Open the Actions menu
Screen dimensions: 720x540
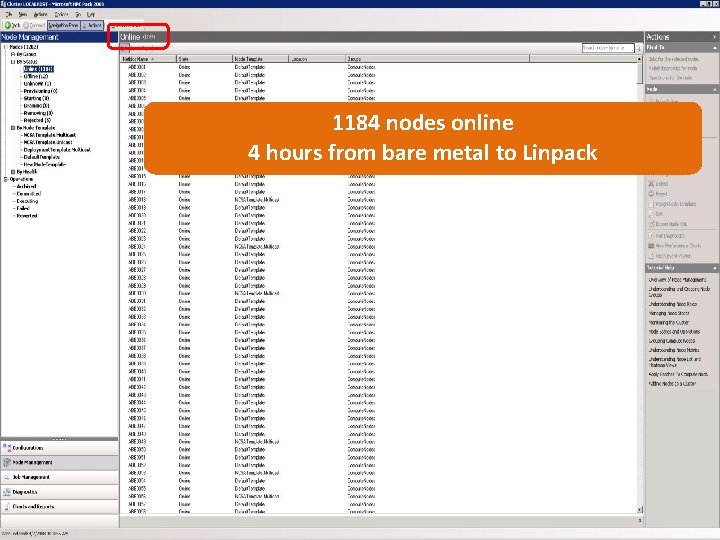[40, 14]
